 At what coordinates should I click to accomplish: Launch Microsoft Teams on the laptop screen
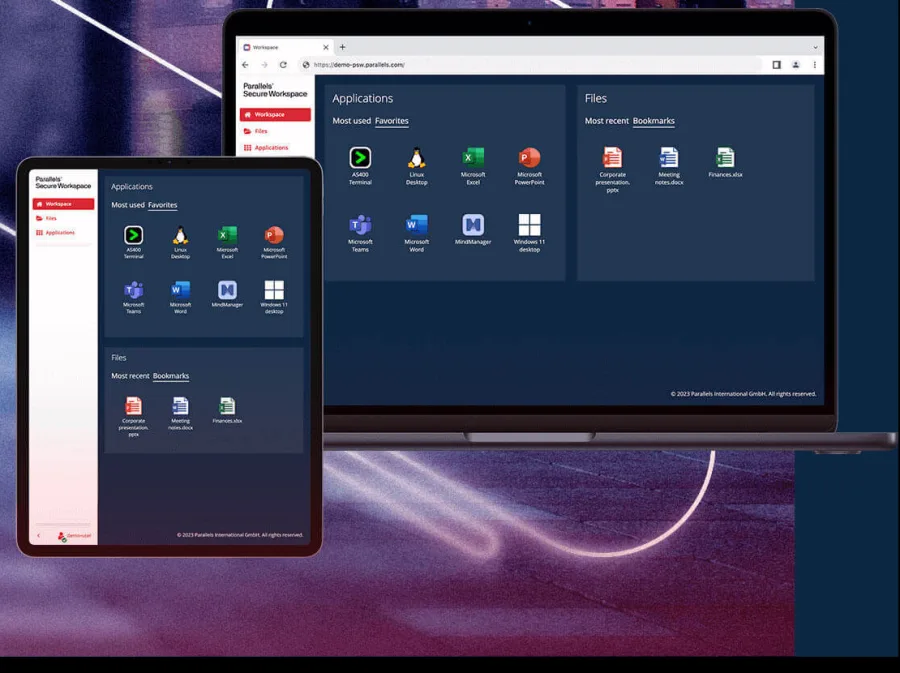point(360,233)
